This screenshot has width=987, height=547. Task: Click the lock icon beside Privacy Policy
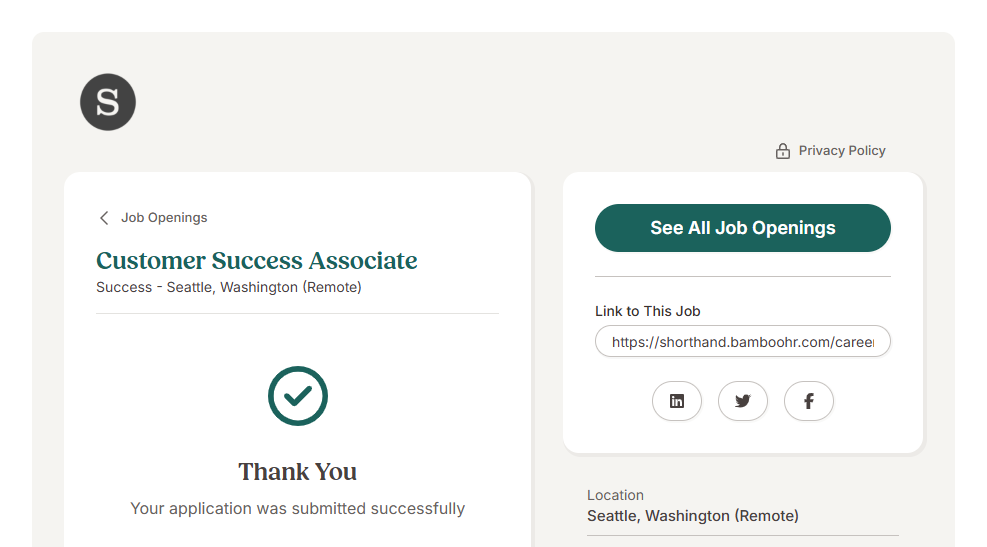[x=783, y=151]
